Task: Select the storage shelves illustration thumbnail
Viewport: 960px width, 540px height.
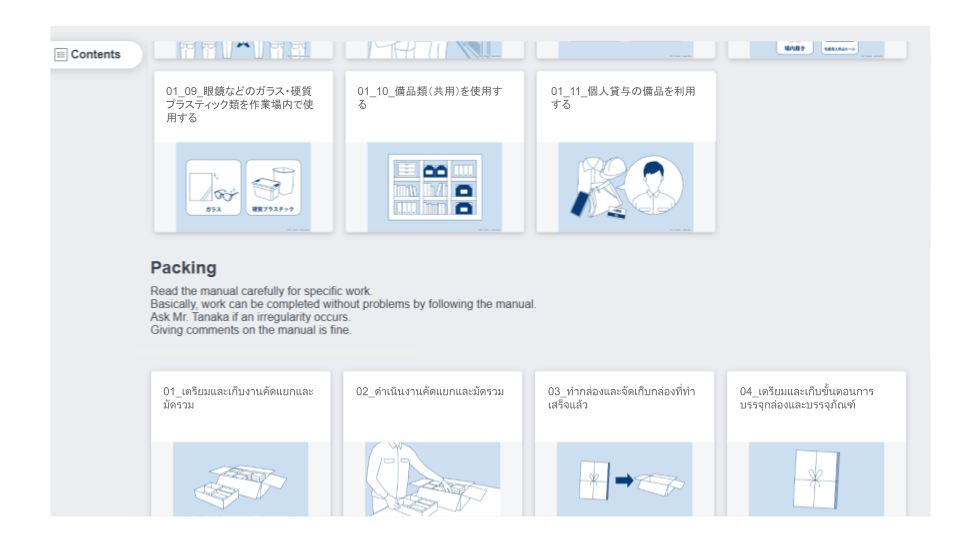Action: point(434,186)
